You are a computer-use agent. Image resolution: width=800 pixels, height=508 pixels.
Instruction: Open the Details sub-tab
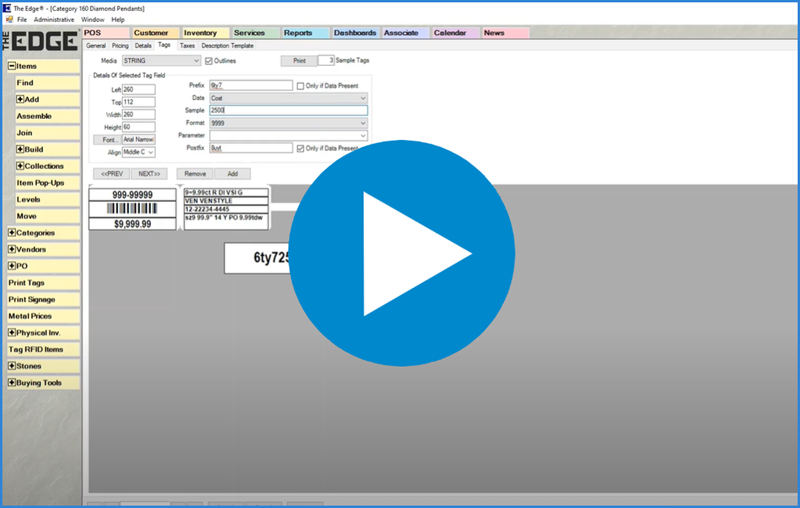click(143, 46)
